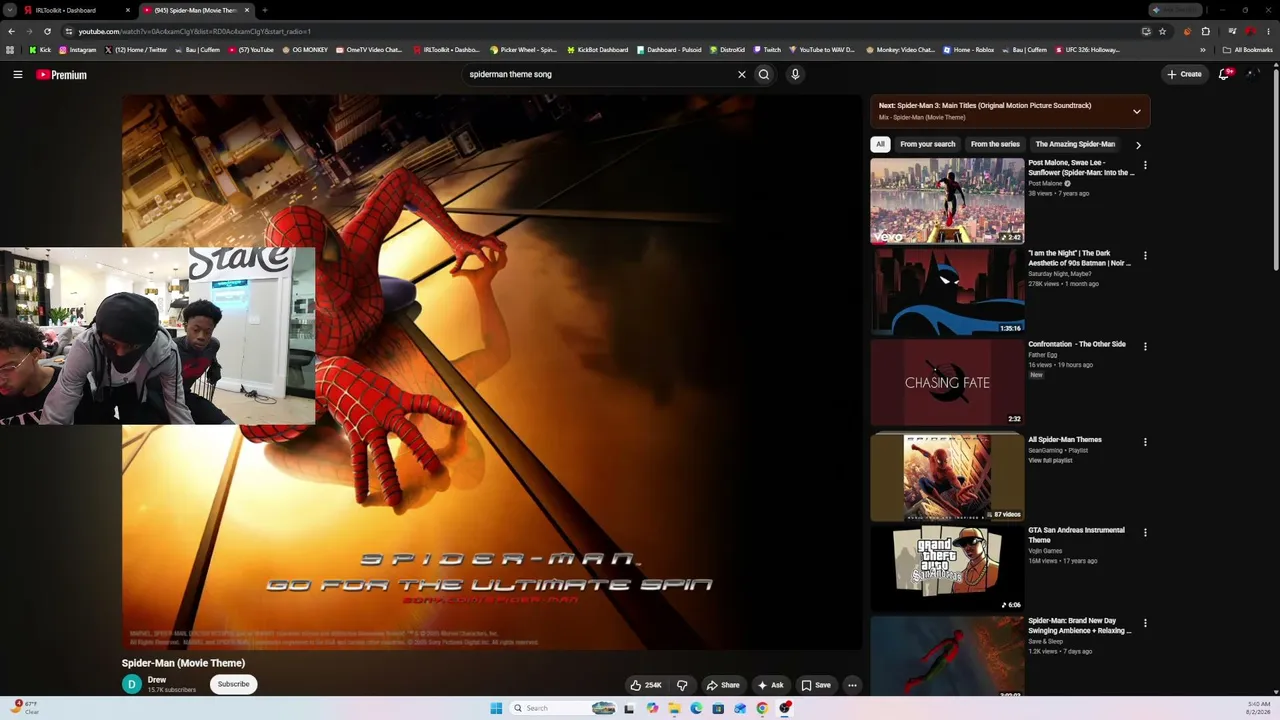Clear the search query with the X
The width and height of the screenshot is (1280, 720).
[x=742, y=74]
